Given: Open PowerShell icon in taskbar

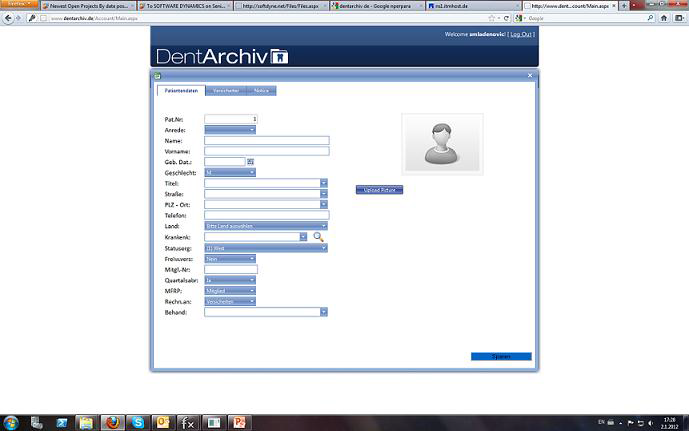Looking at the screenshot, I should coord(62,423).
